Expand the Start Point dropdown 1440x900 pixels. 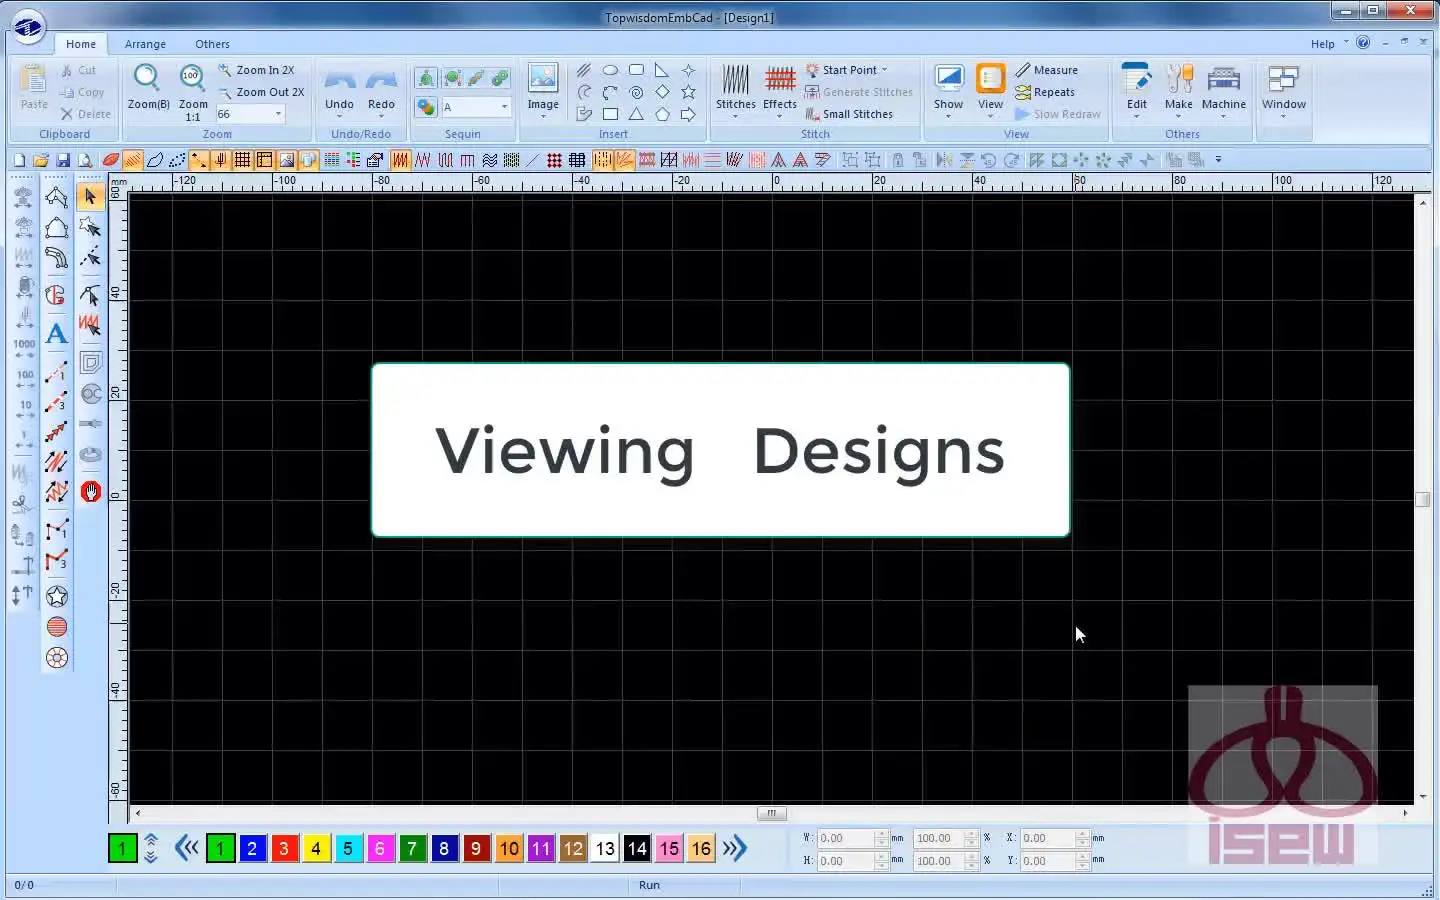[847, 70]
